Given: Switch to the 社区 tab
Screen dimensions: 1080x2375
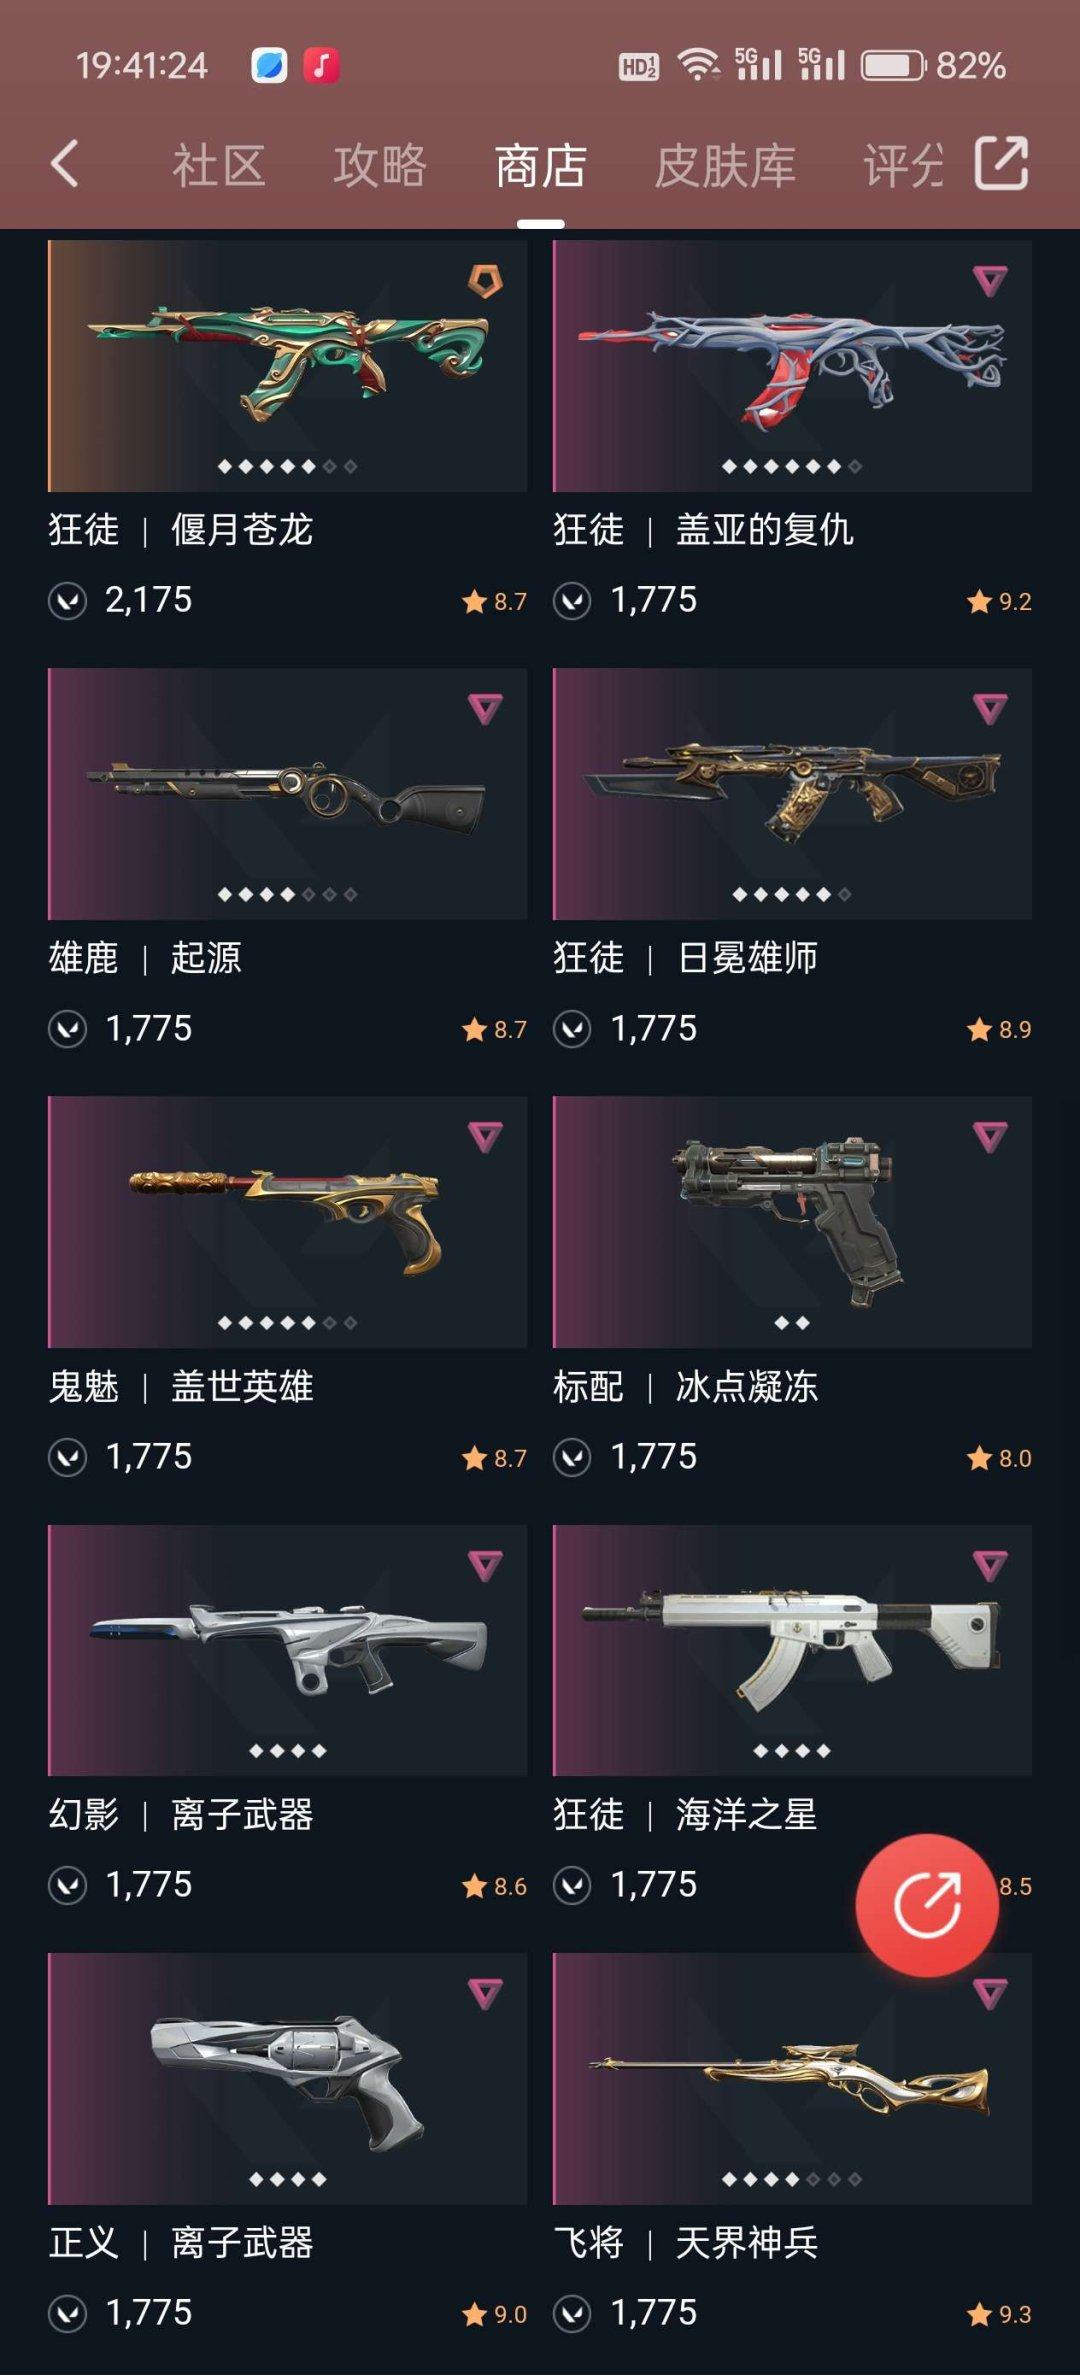Looking at the screenshot, I should coord(219,165).
